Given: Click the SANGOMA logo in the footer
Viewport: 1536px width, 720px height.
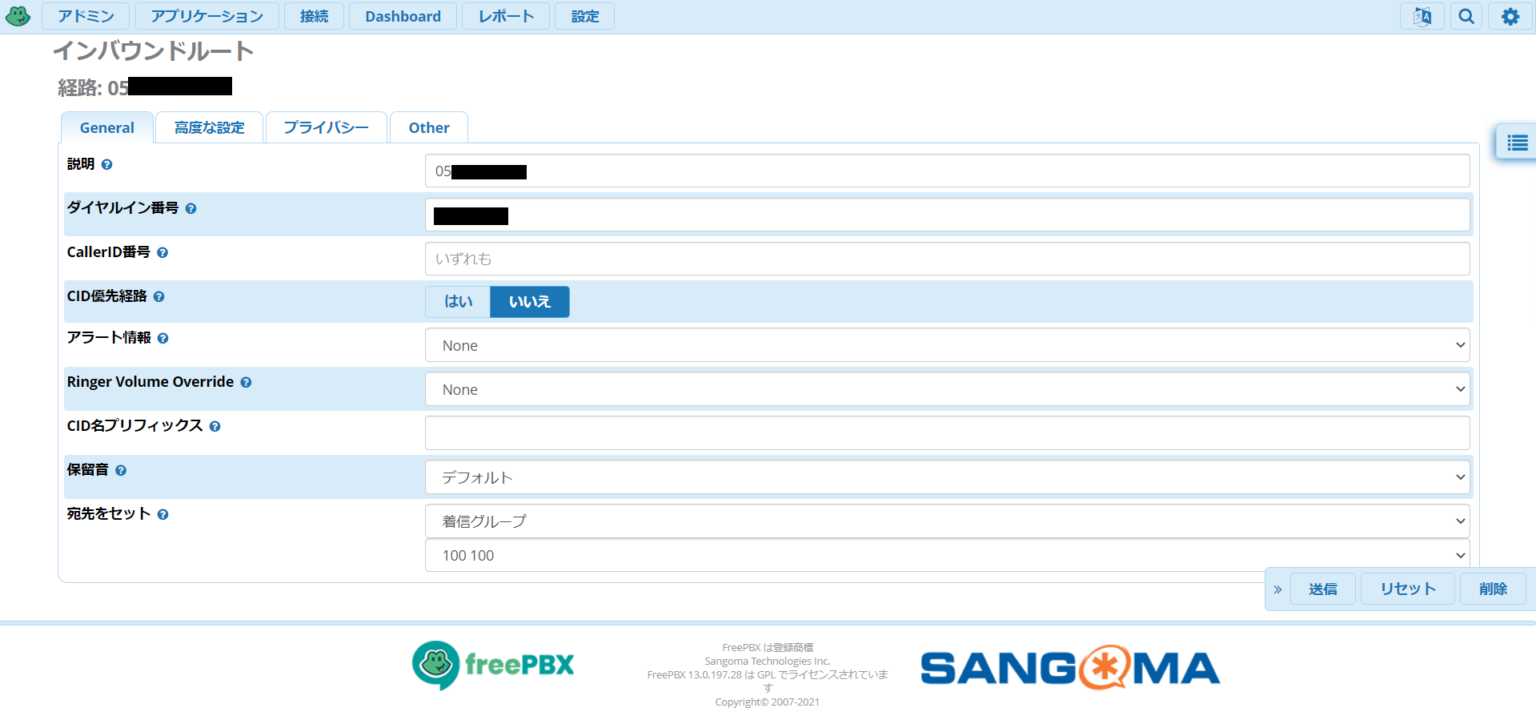Looking at the screenshot, I should pos(1069,666).
